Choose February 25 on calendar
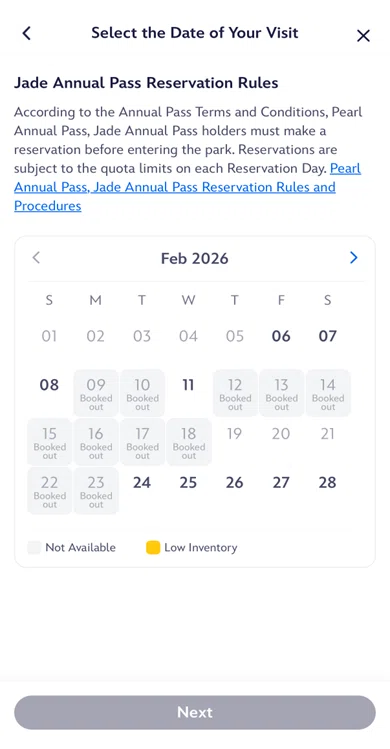The width and height of the screenshot is (390, 749). tap(188, 483)
